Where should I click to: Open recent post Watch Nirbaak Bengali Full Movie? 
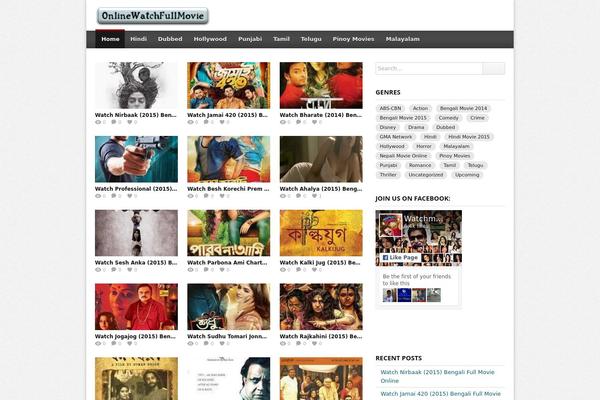[x=437, y=376]
